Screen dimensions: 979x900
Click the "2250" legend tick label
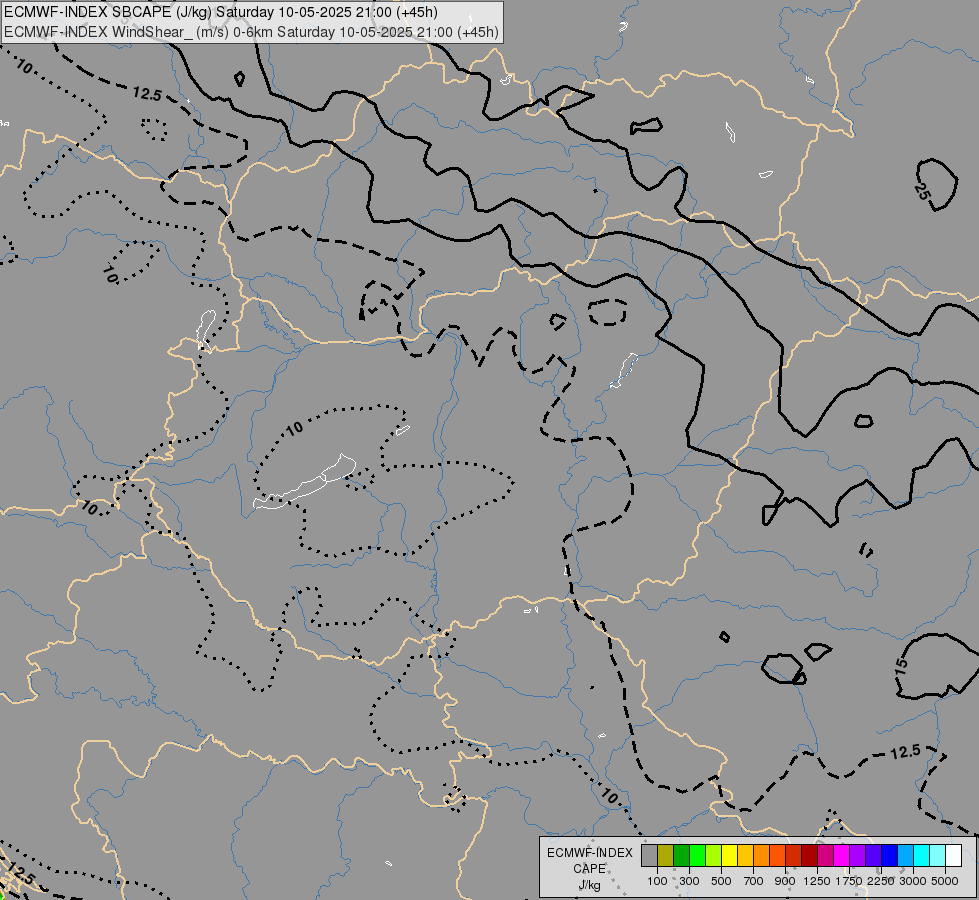881,881
